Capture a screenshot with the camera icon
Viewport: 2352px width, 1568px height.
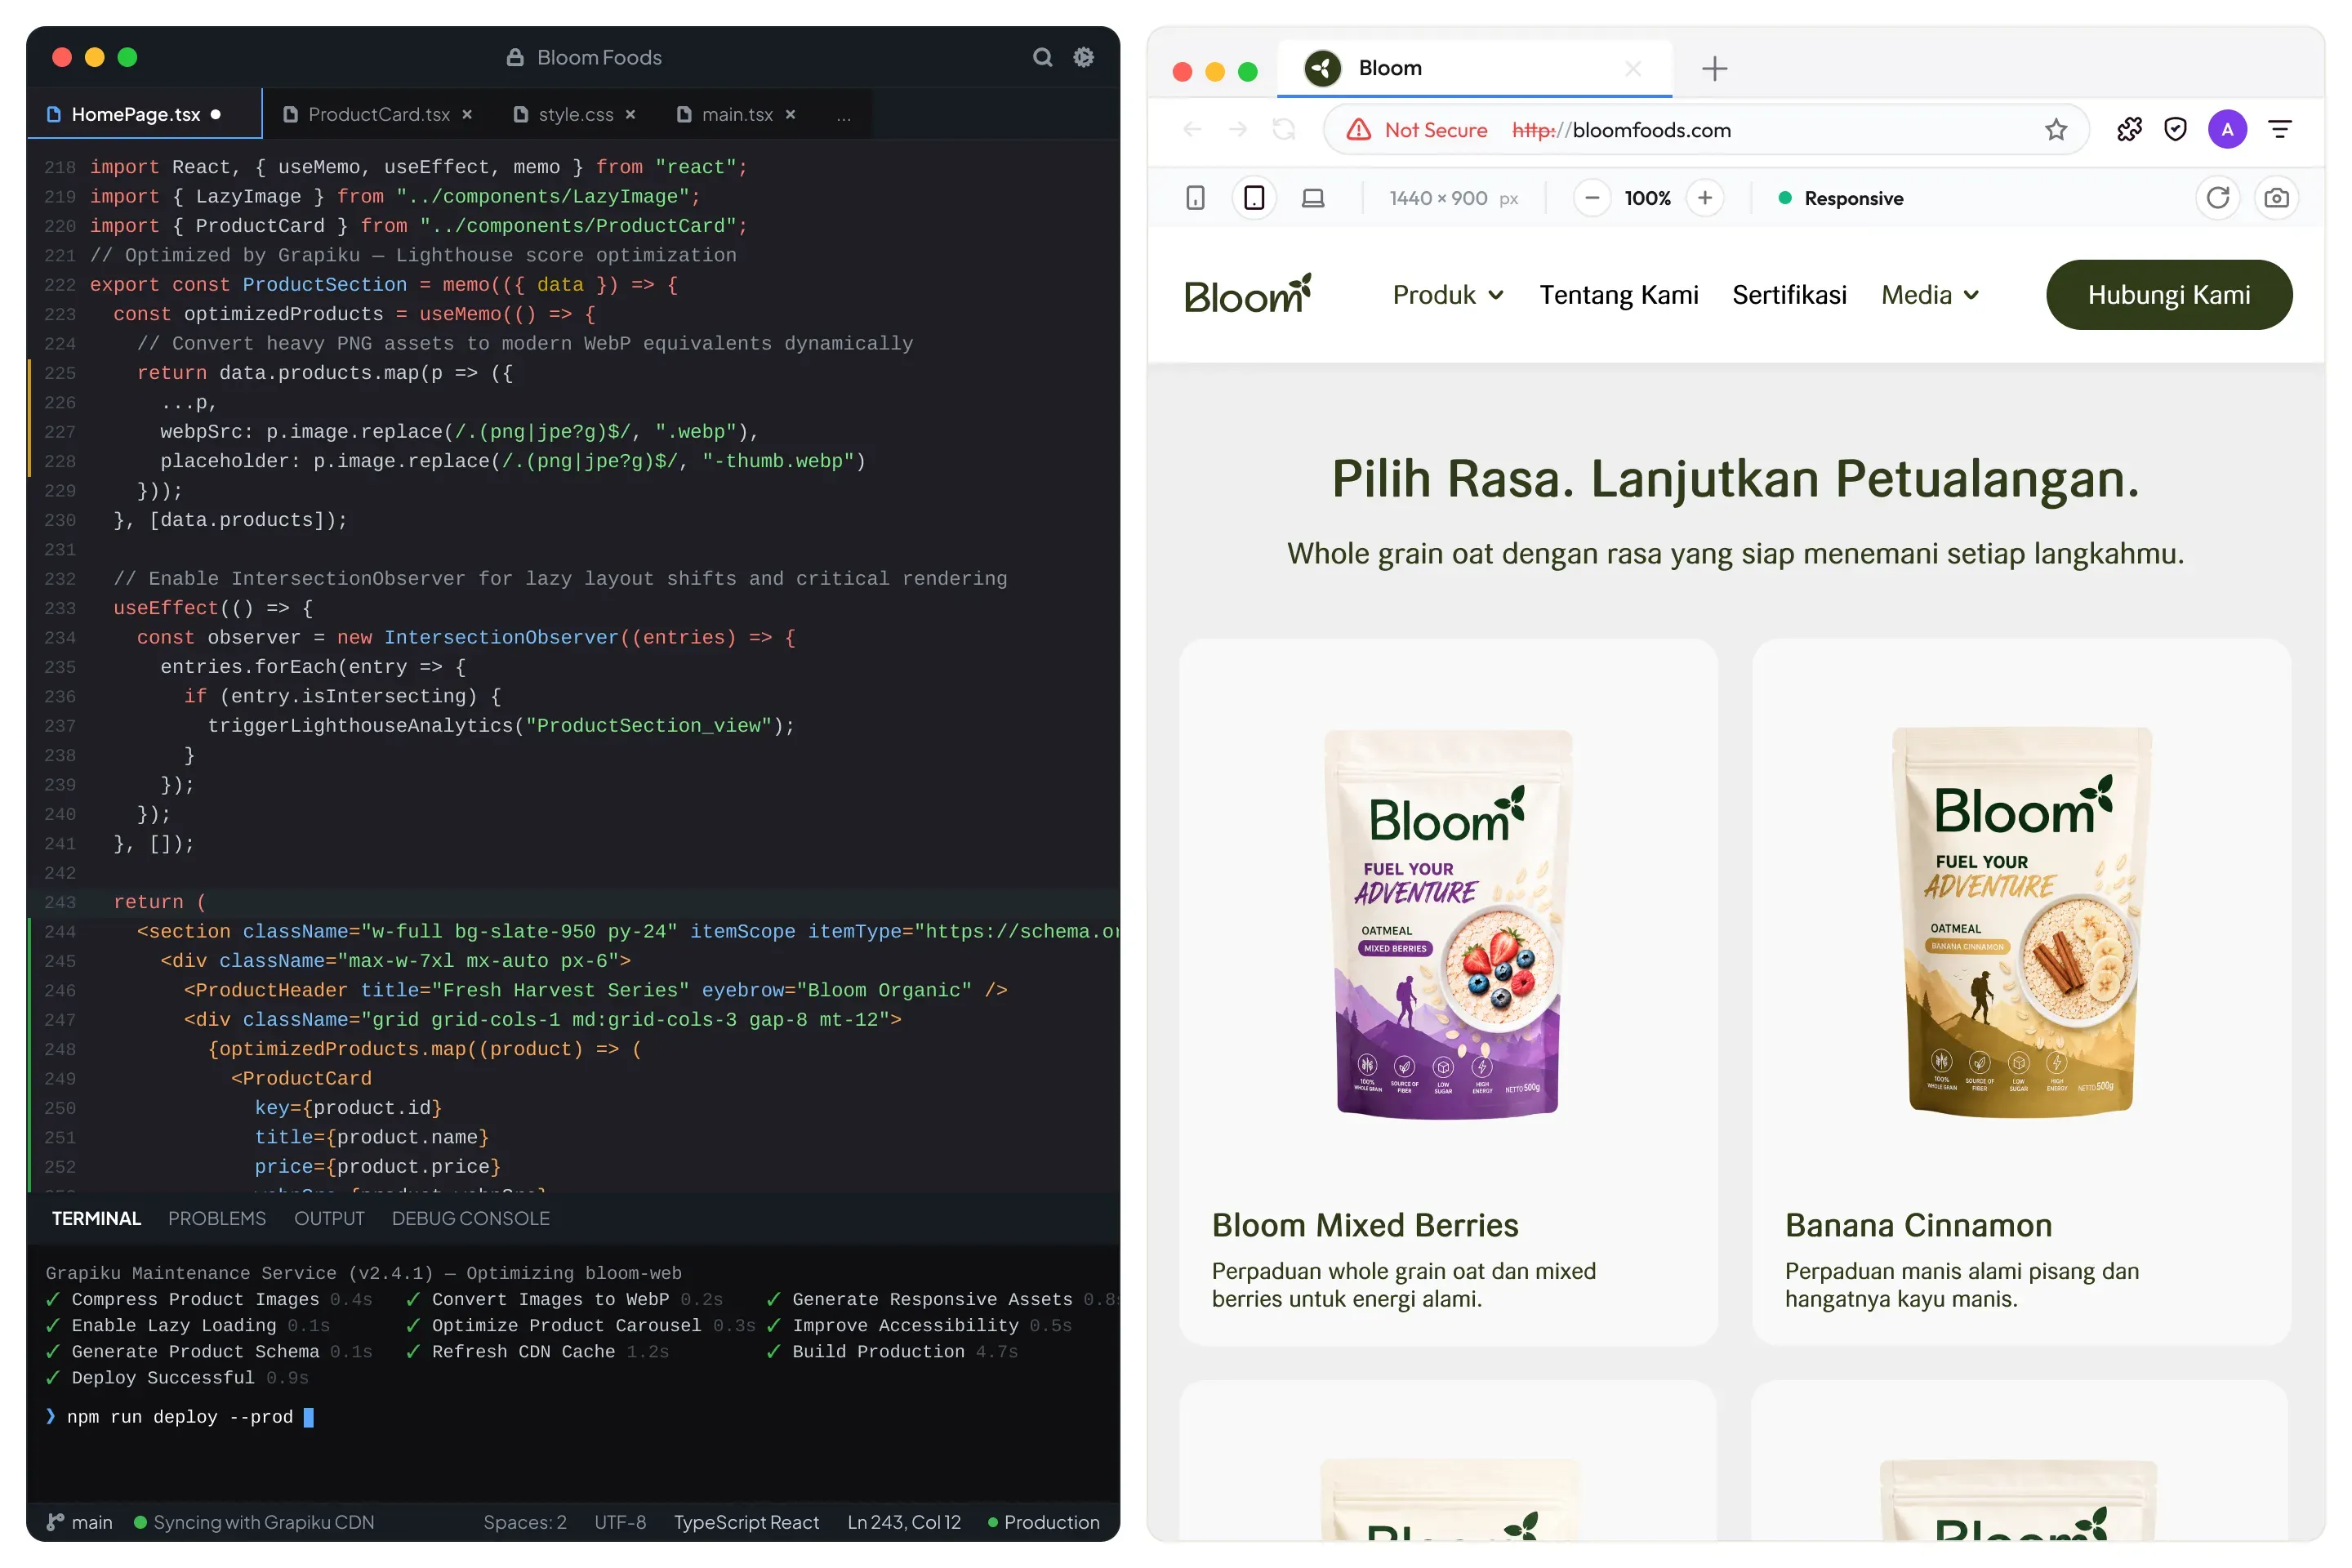2277,198
